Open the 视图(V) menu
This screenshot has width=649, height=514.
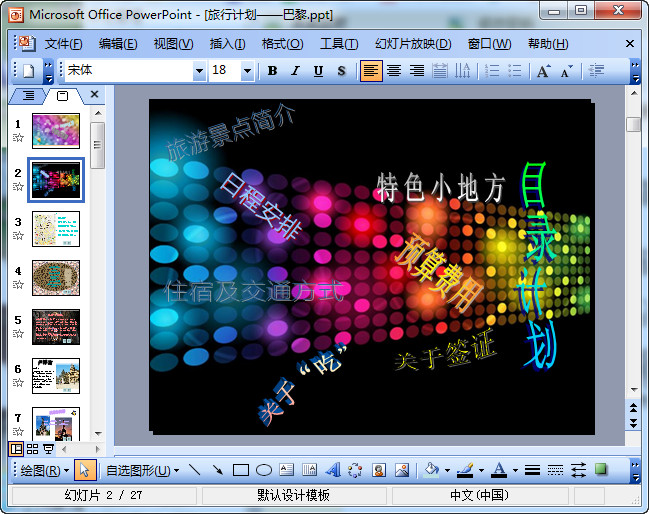pos(173,44)
